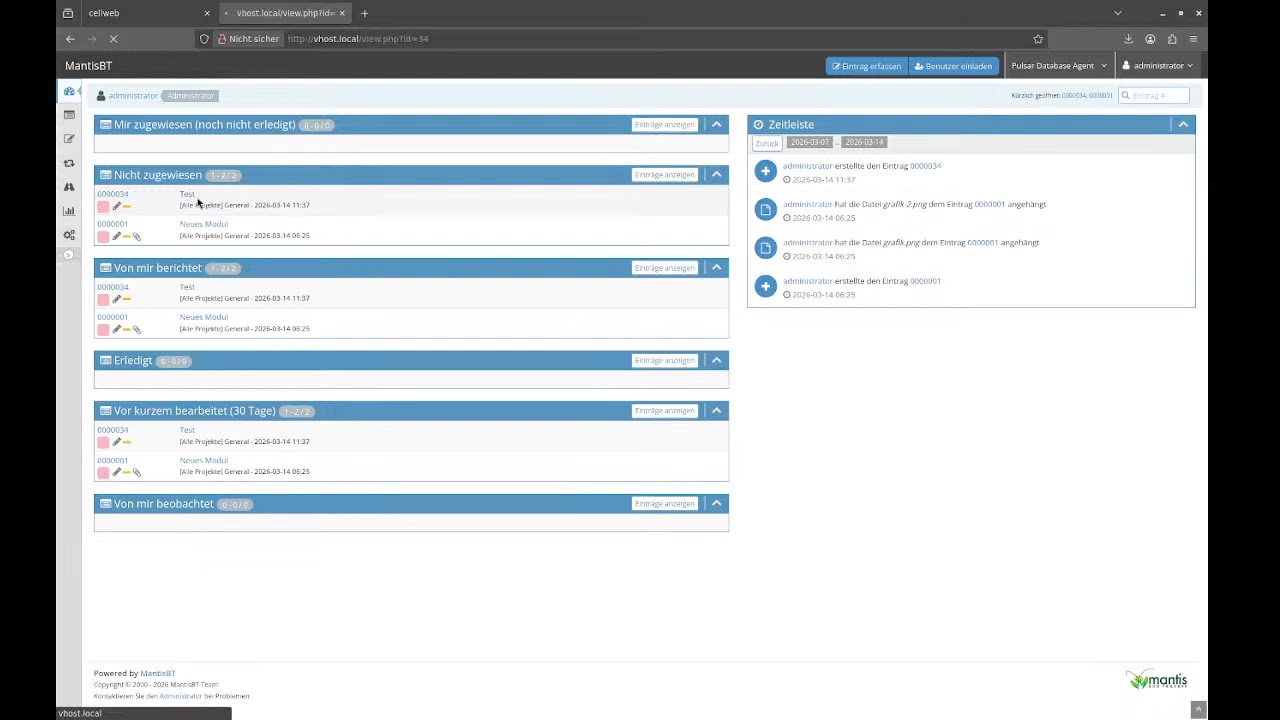Click attachment paperclip for 0000001 under Nicht zugewiesen
The width and height of the screenshot is (1280, 720).
pyautogui.click(x=137, y=237)
